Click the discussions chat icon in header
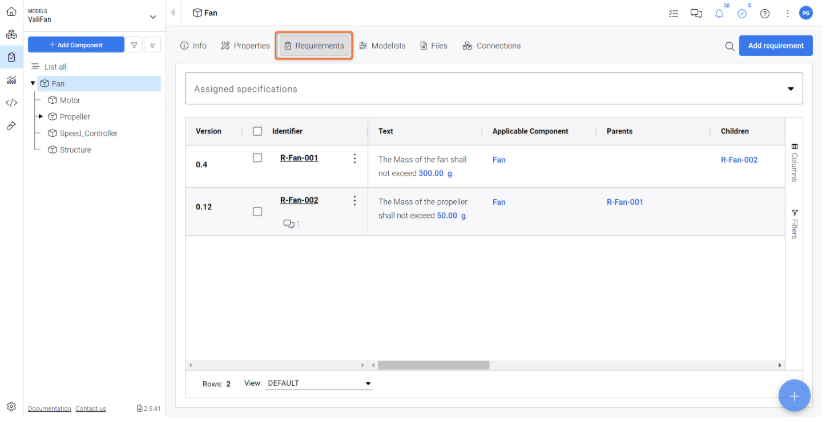This screenshot has height=422, width=826. (x=696, y=13)
